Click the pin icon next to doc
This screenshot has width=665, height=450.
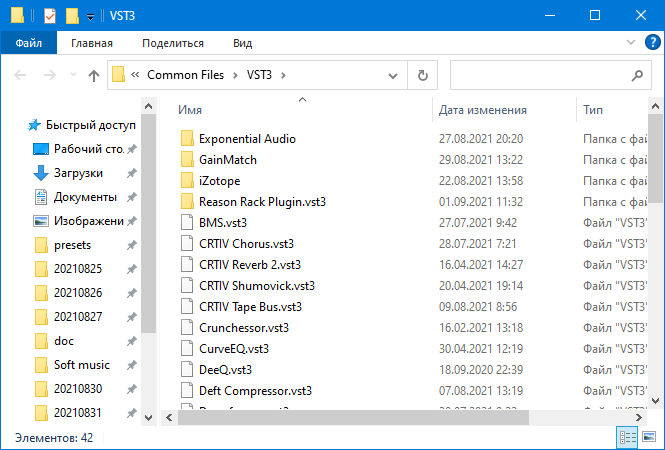click(x=132, y=341)
